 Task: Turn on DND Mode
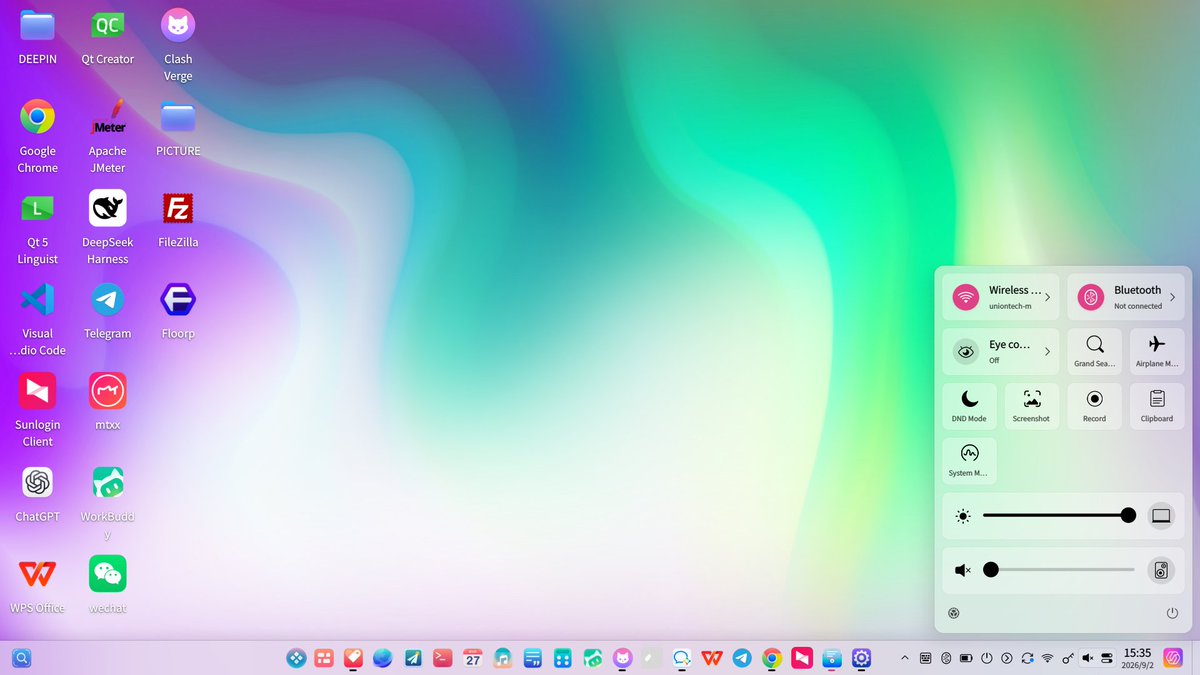point(969,406)
